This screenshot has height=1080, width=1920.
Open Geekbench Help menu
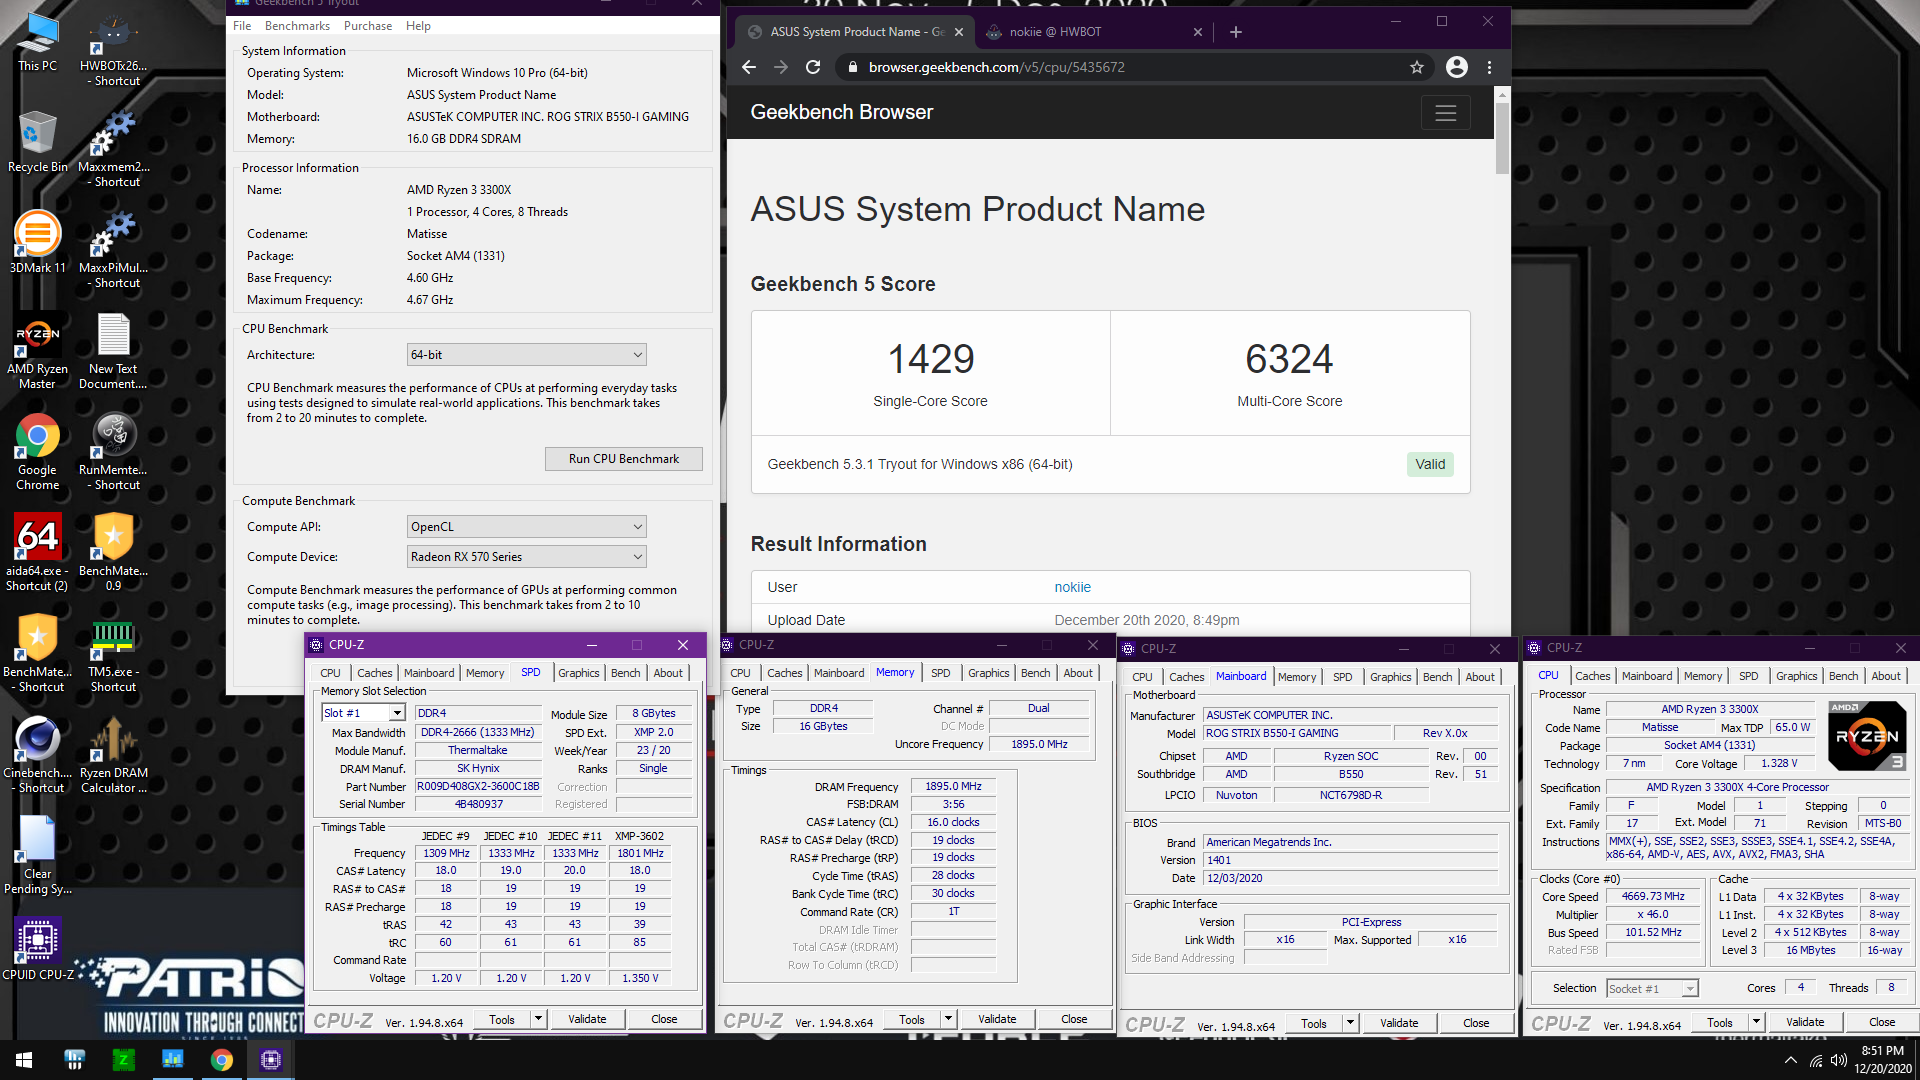click(418, 26)
